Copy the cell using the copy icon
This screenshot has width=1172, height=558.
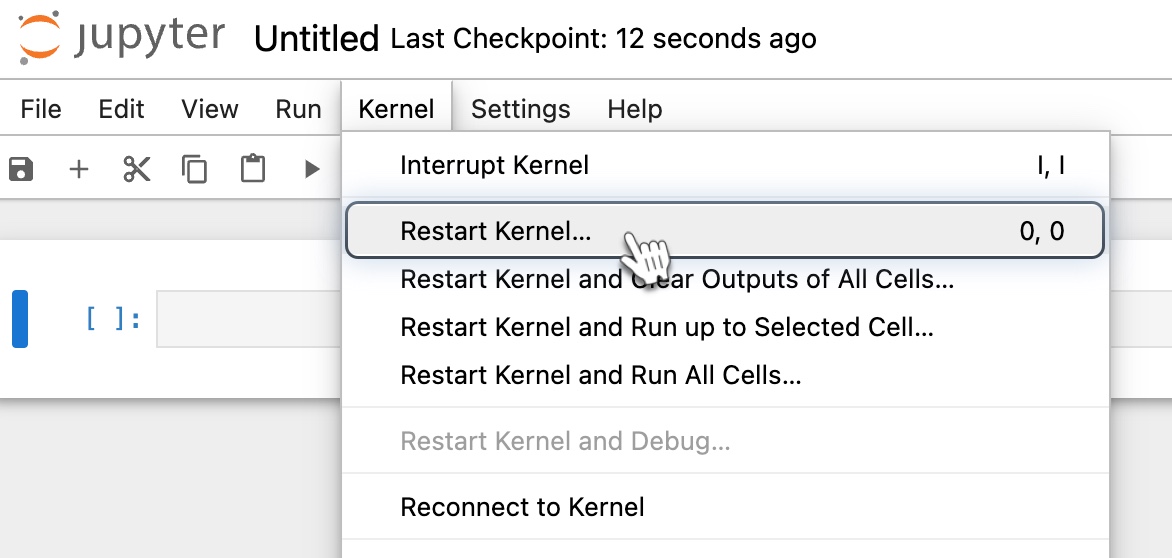pos(194,169)
